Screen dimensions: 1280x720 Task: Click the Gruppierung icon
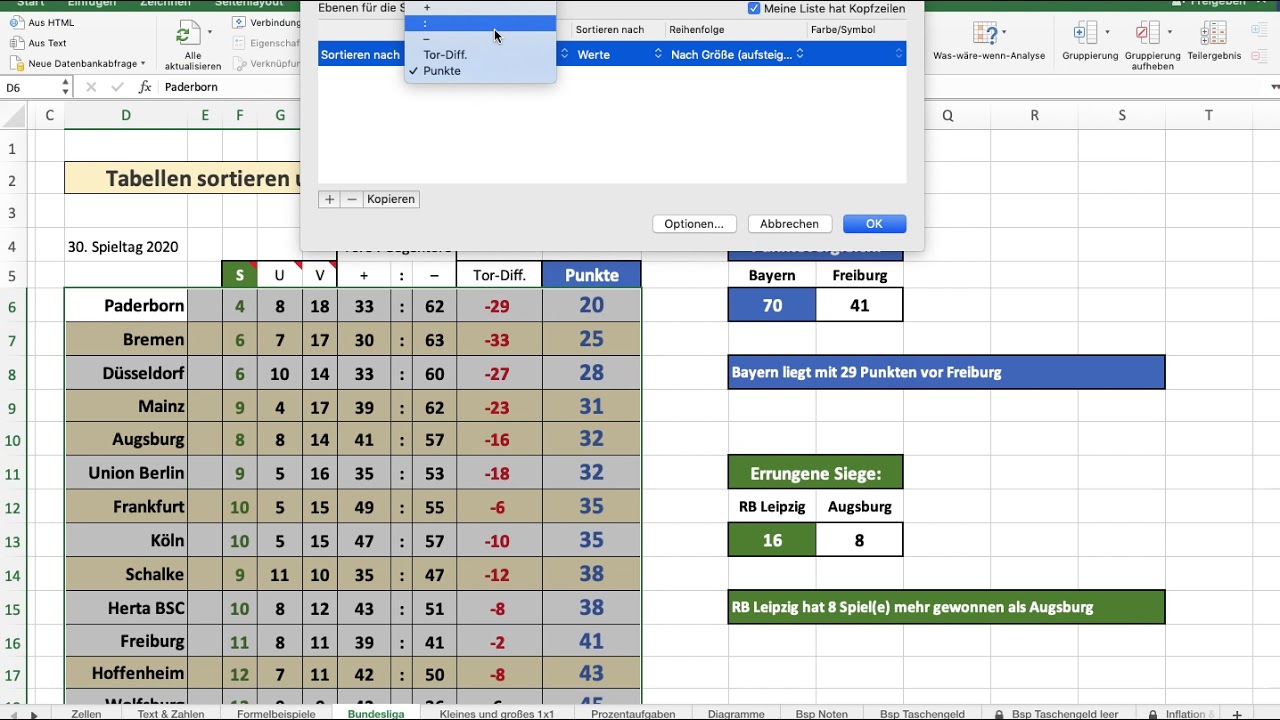[1086, 33]
